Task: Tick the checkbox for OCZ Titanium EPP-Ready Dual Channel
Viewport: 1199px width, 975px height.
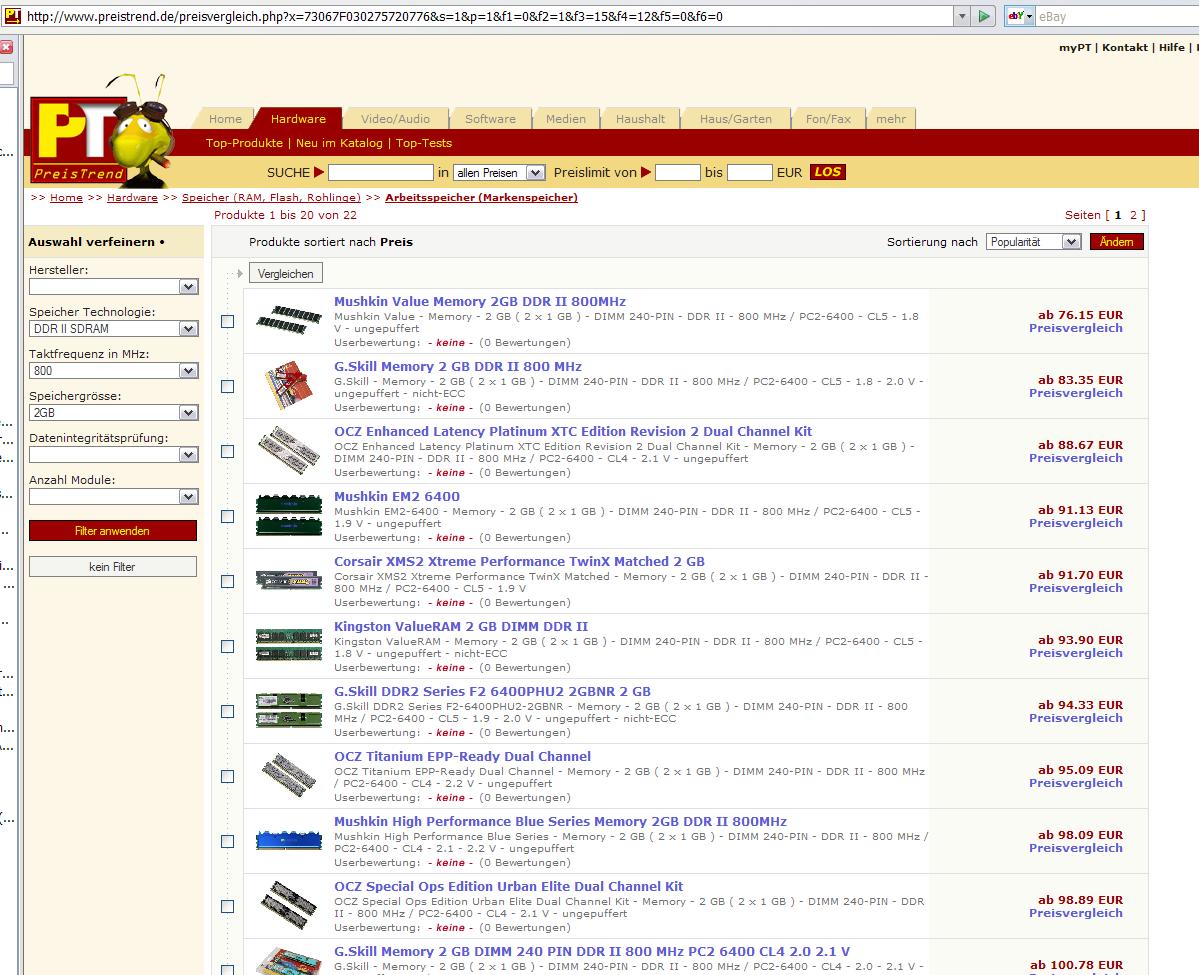Action: tap(227, 776)
